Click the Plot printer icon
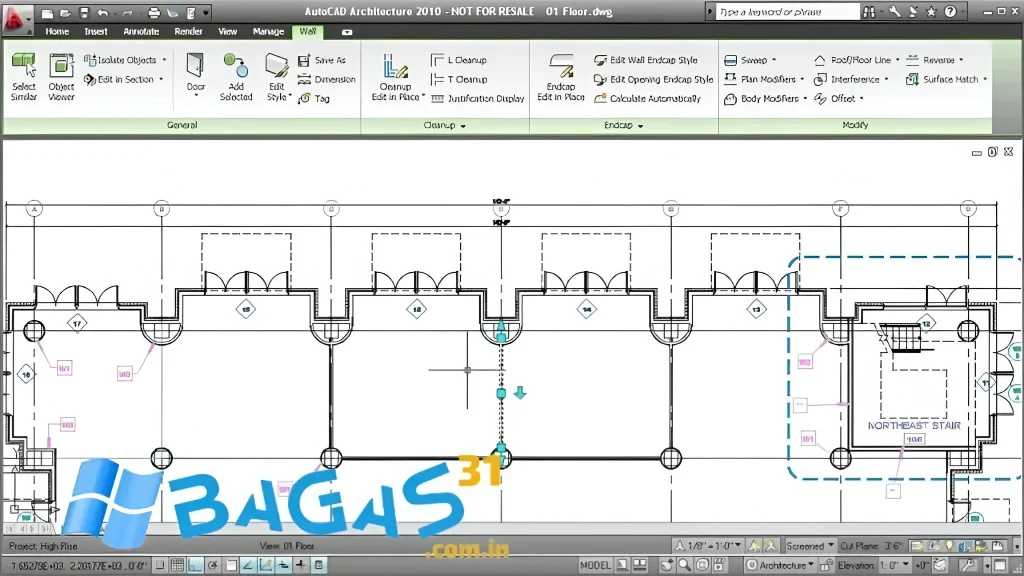The height and width of the screenshot is (576, 1024). point(153,13)
